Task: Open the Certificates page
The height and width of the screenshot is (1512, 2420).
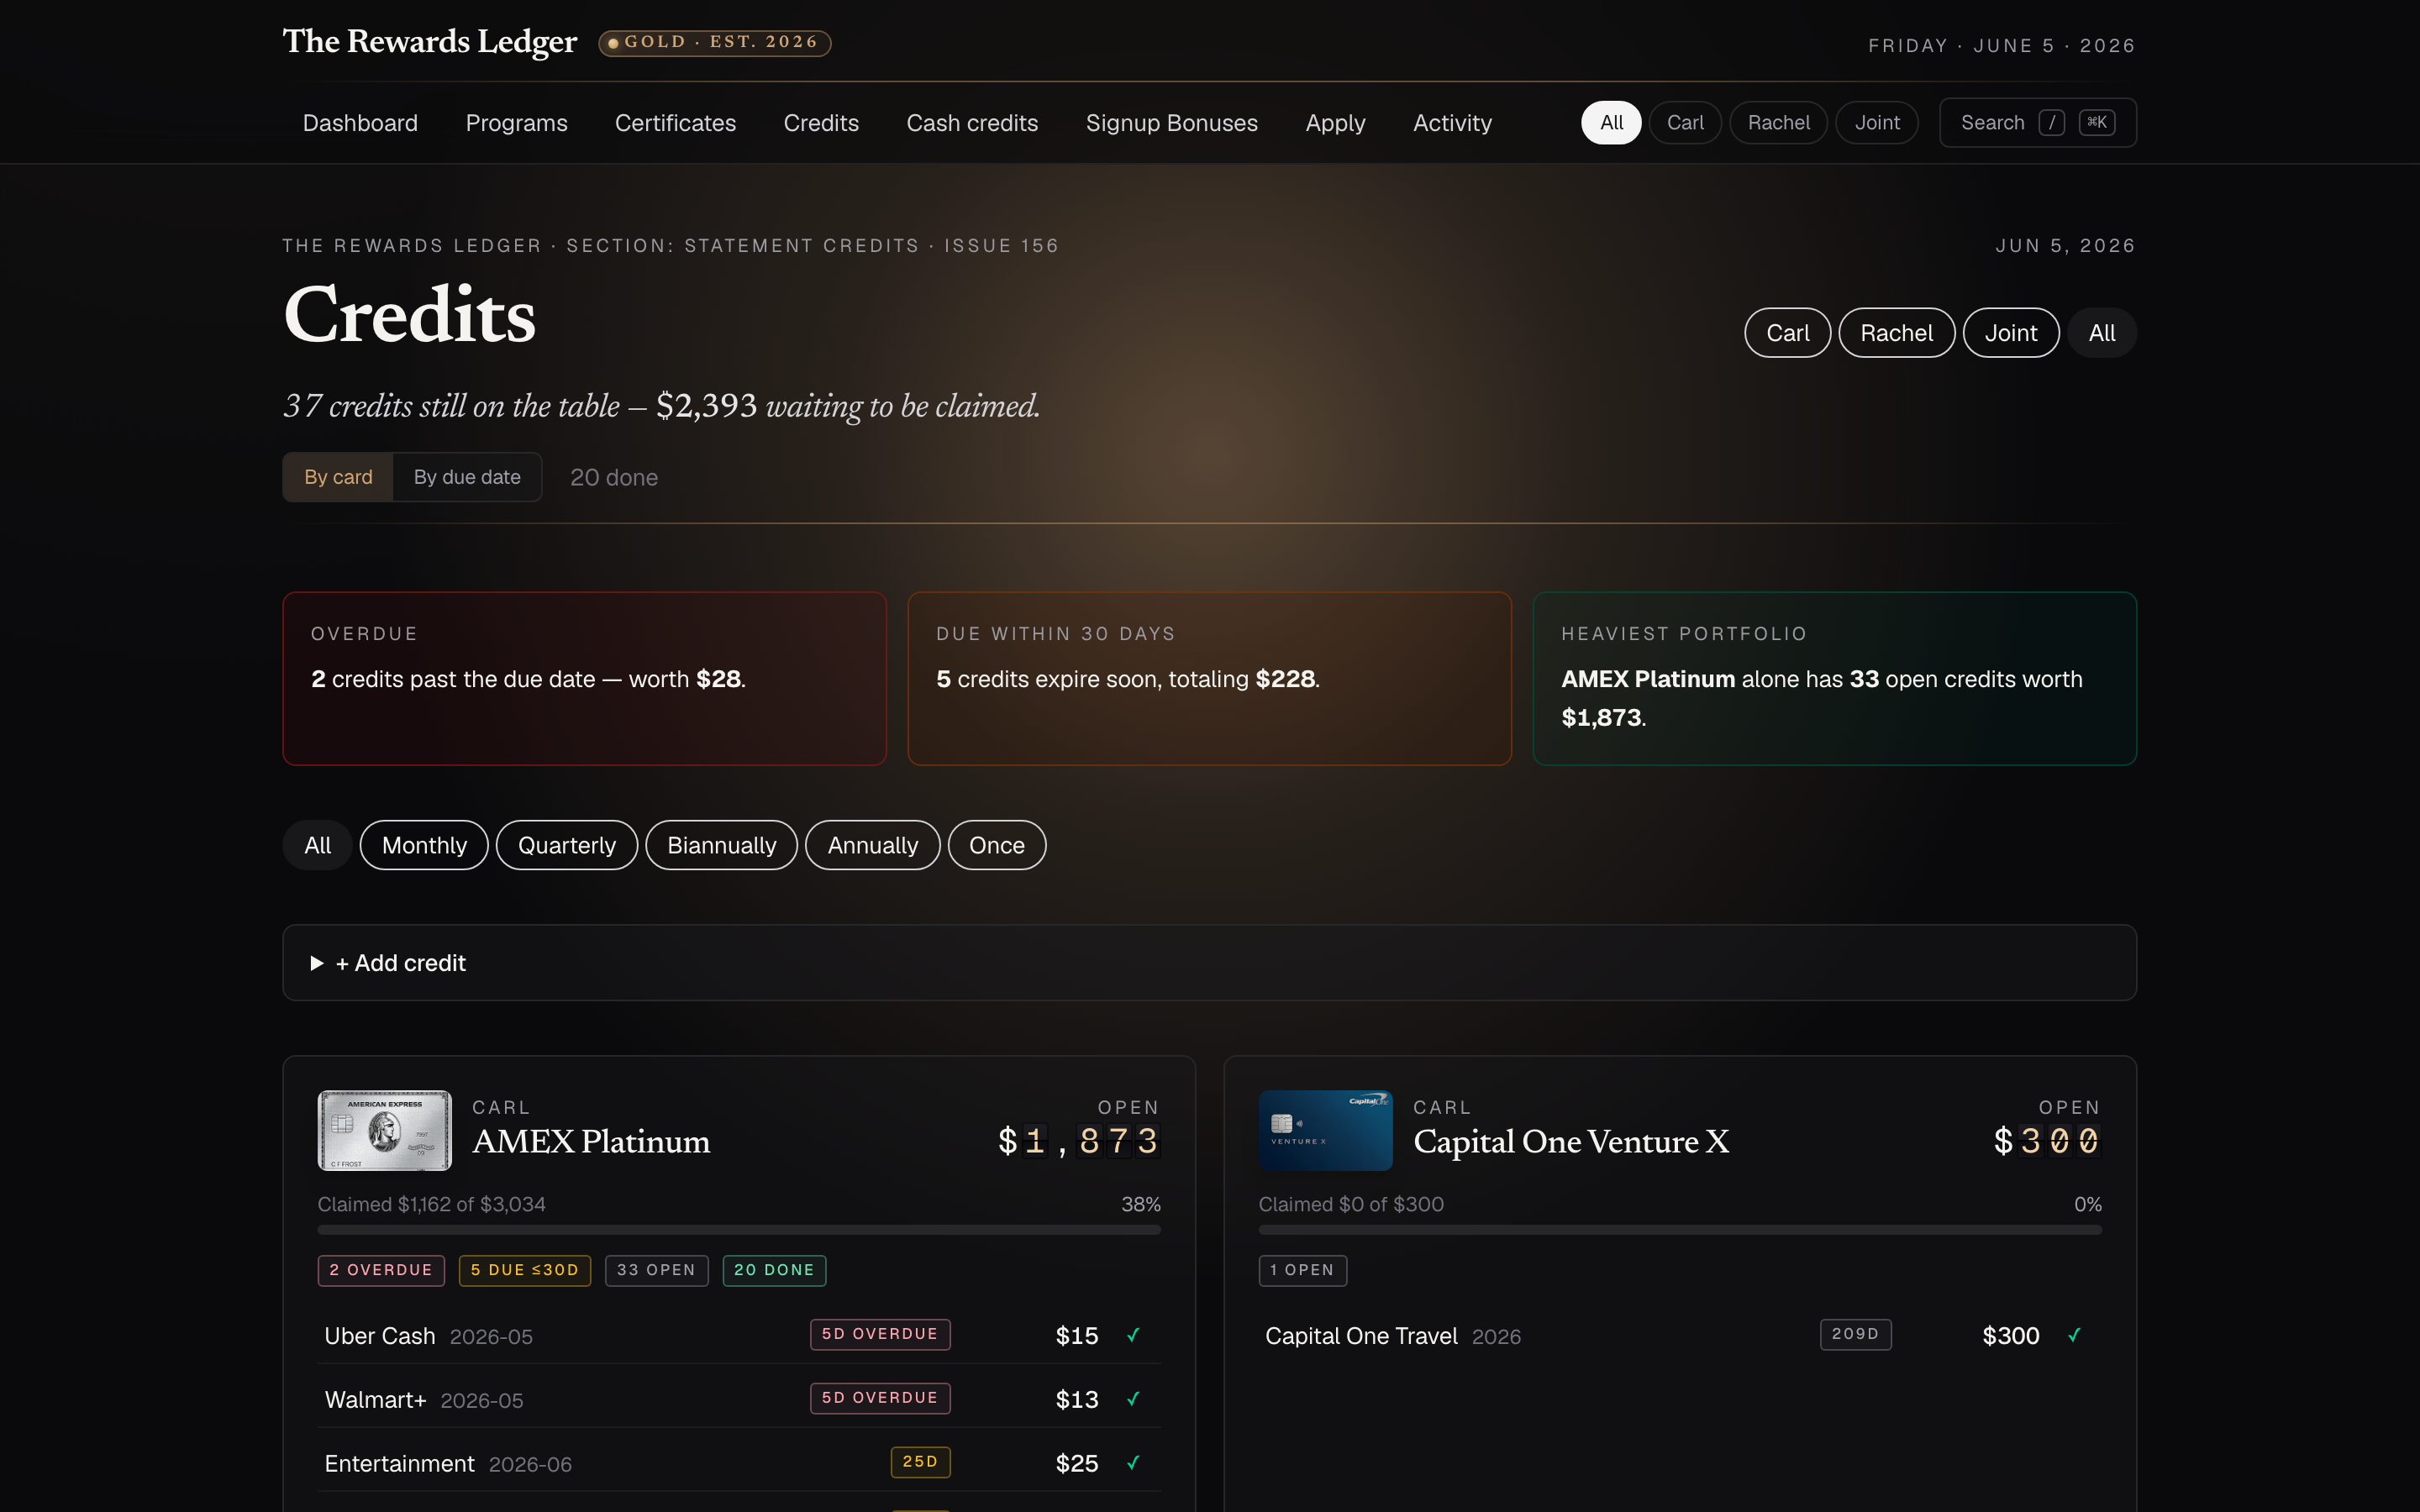Action: [675, 123]
